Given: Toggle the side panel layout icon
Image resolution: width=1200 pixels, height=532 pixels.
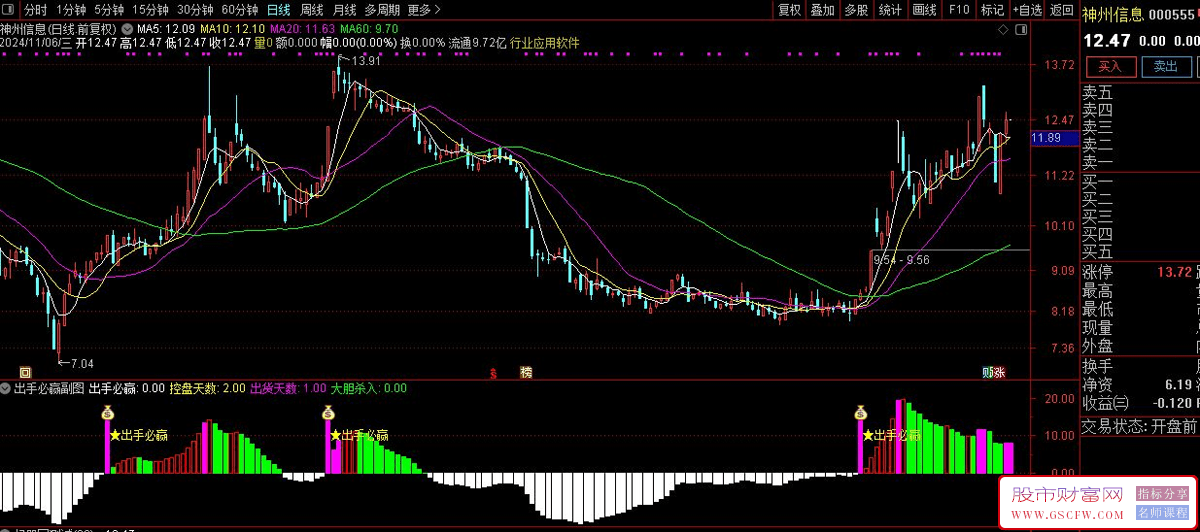Looking at the screenshot, I should pyautogui.click(x=1019, y=29).
